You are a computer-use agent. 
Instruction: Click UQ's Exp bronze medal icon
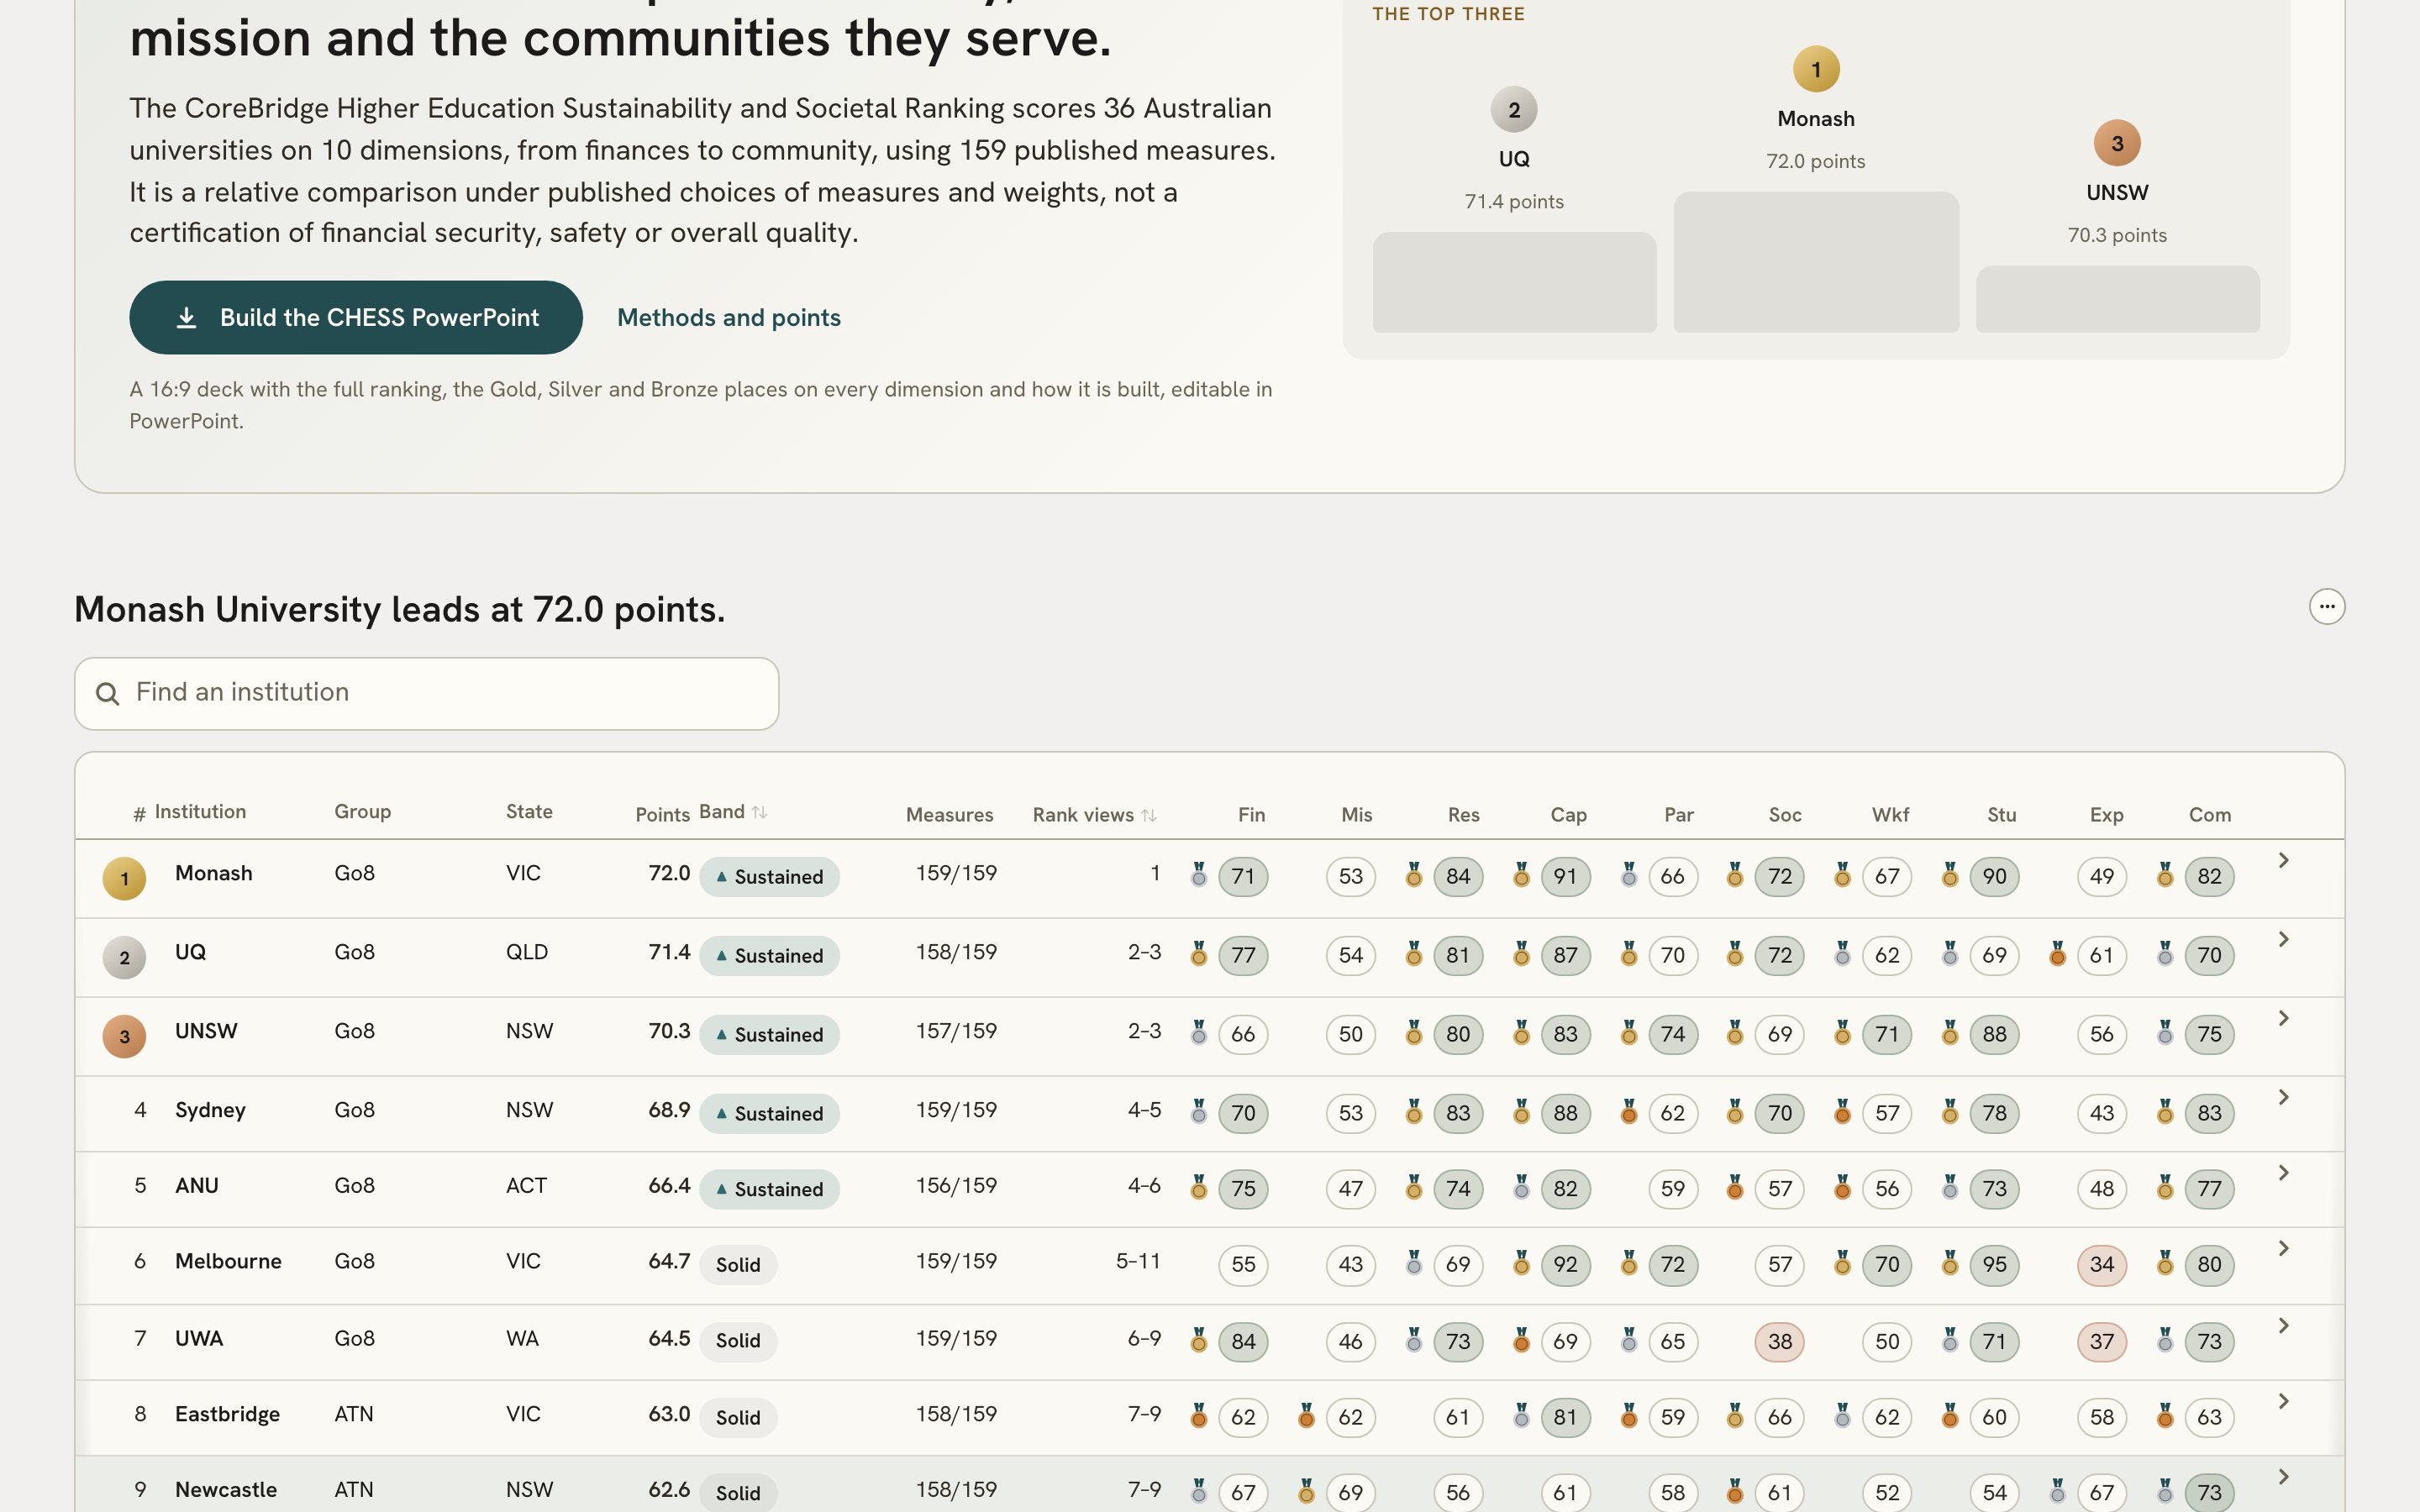coord(2057,954)
